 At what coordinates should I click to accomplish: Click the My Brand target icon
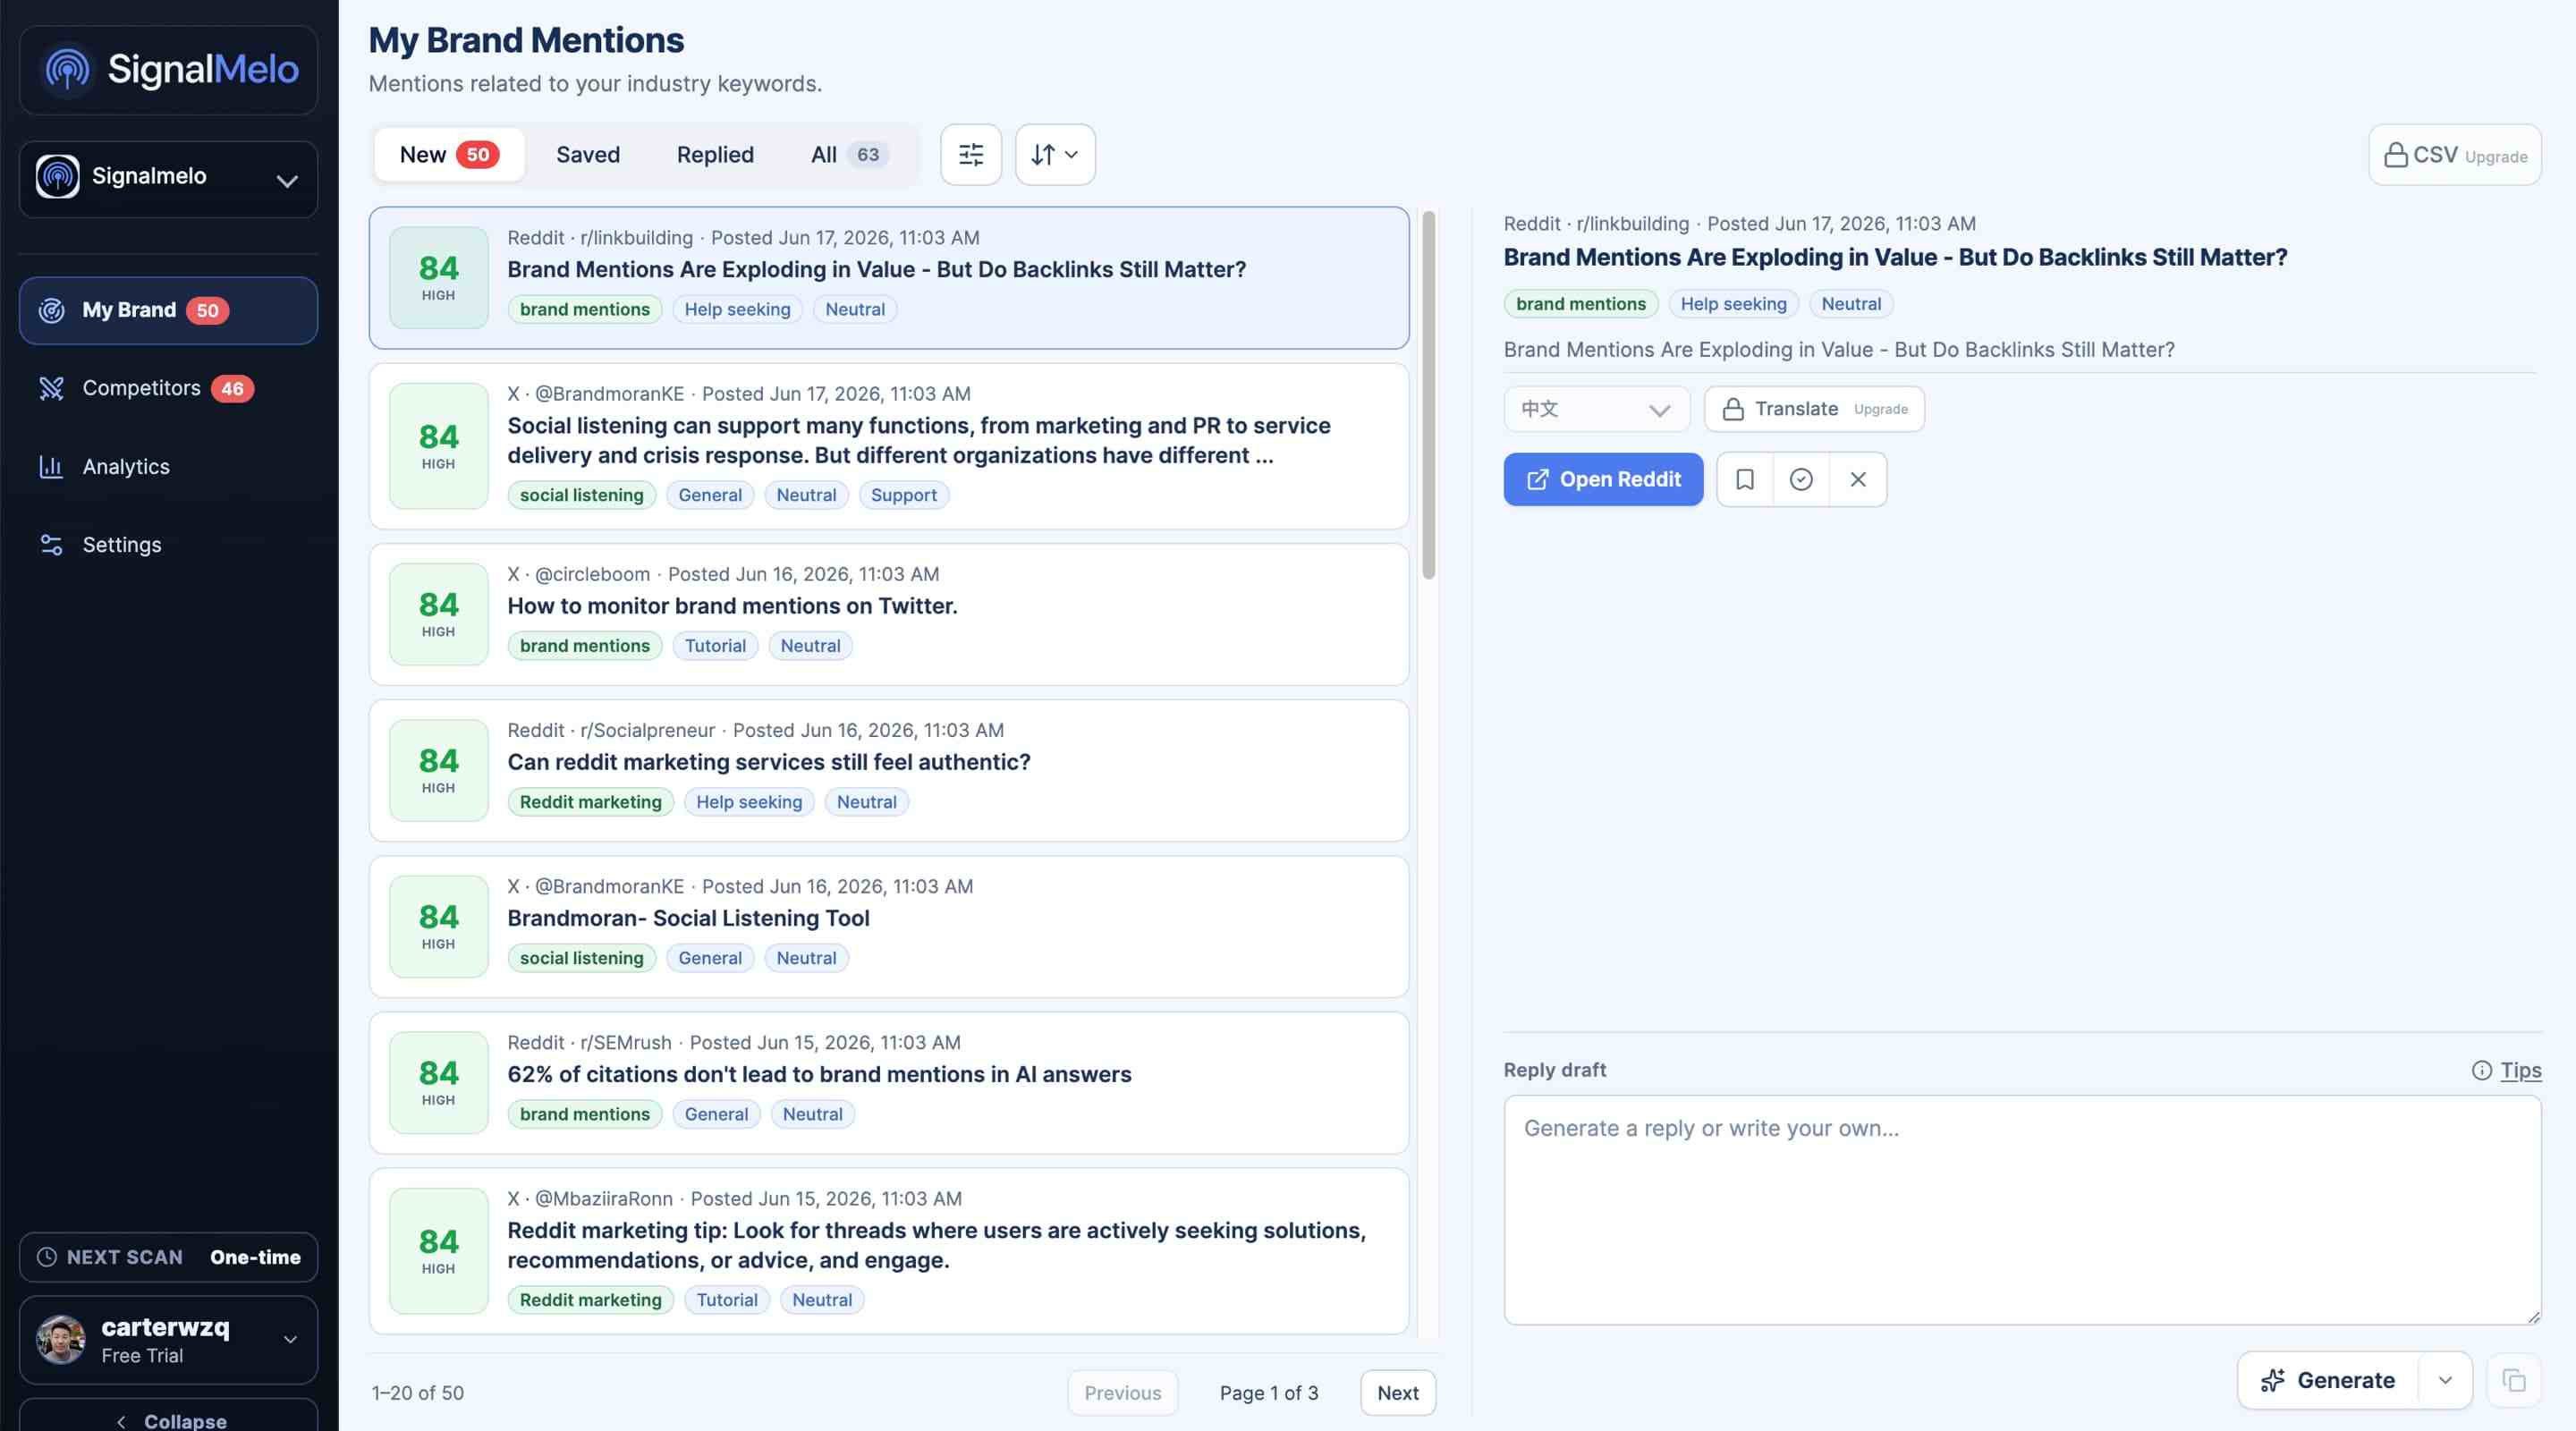[x=51, y=311]
